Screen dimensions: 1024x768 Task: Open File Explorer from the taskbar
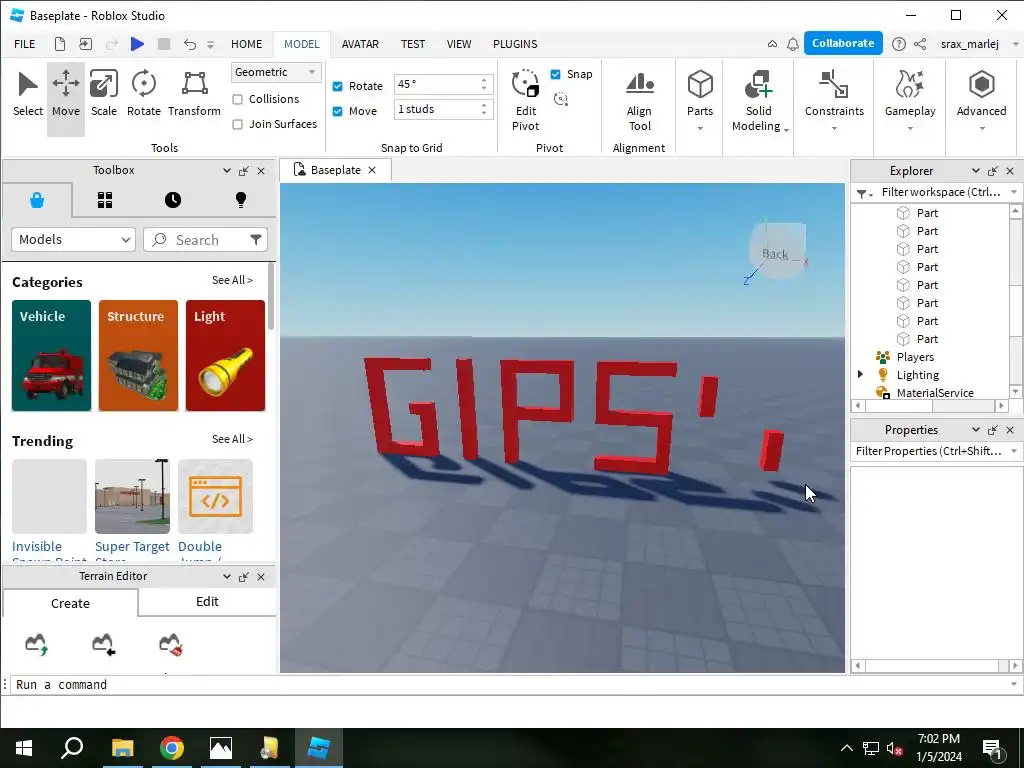tap(122, 748)
